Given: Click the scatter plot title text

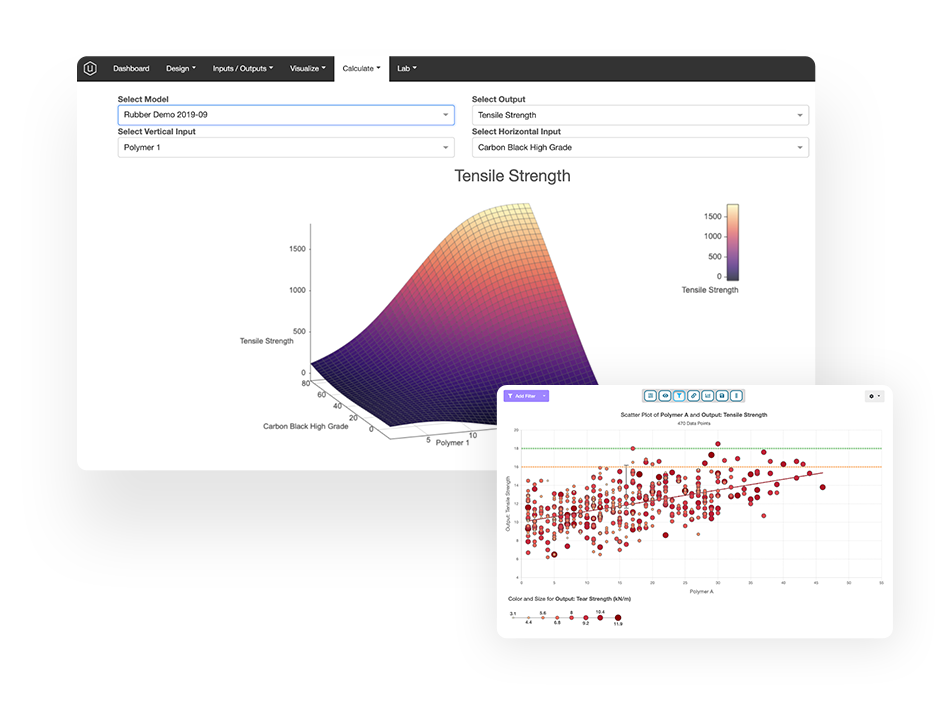Looking at the screenshot, I should (694, 415).
